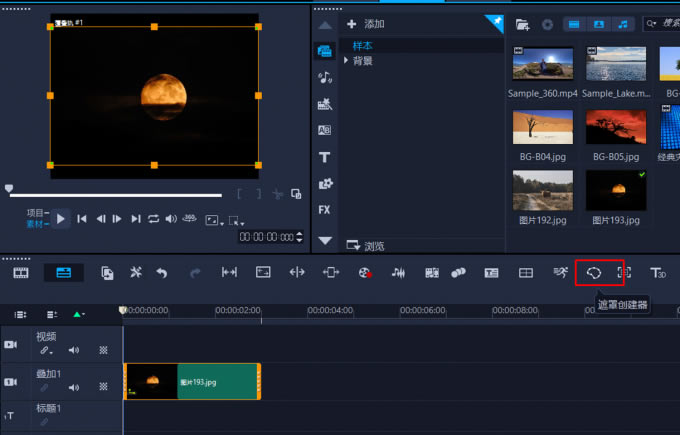
Task: Select the 样本 library folder
Action: coord(362,46)
